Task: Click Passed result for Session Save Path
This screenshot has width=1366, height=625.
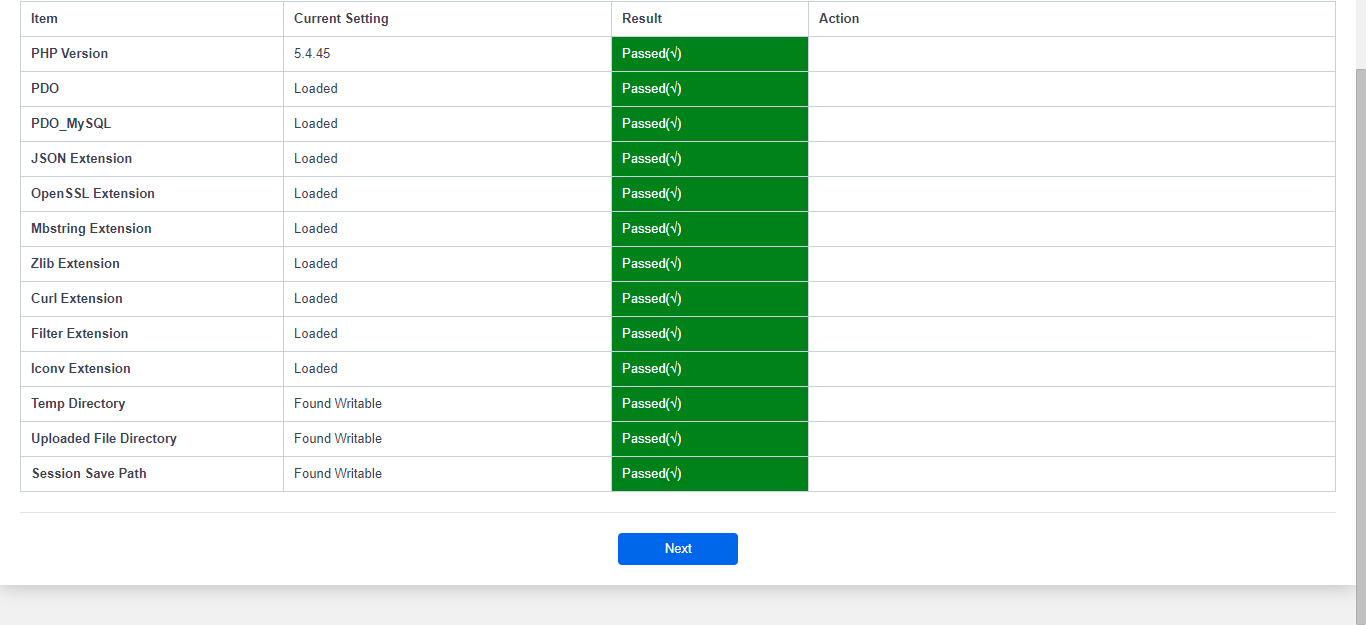Action: coord(652,473)
